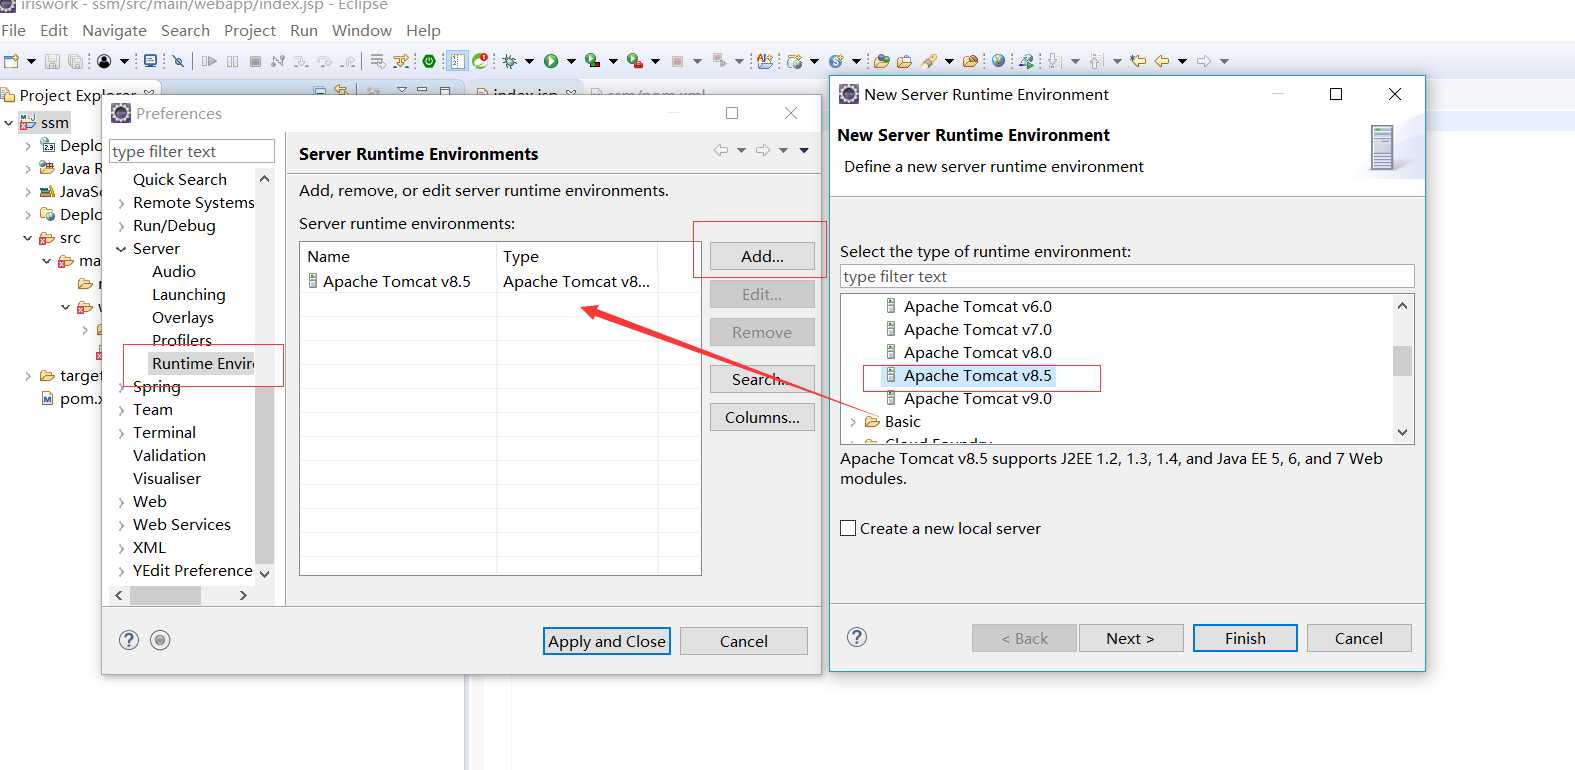Open the Run button dropdown arrow
Screen dimensions: 1575x770
[x=571, y=61]
